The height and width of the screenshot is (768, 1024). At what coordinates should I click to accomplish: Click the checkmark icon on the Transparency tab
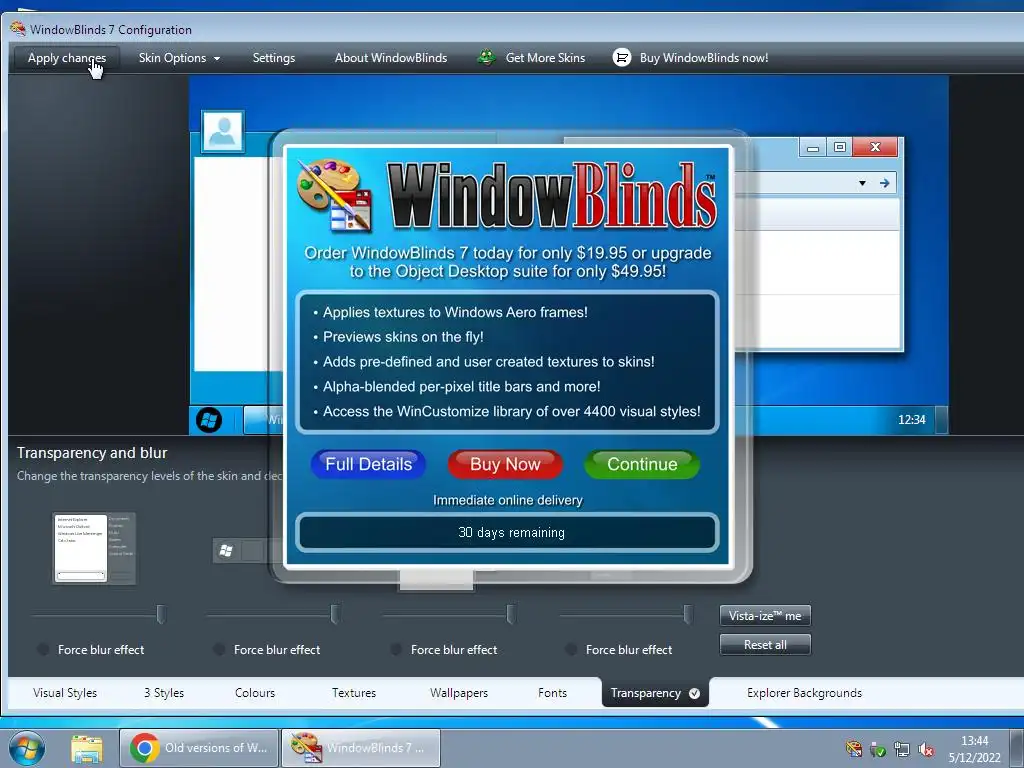(x=694, y=694)
